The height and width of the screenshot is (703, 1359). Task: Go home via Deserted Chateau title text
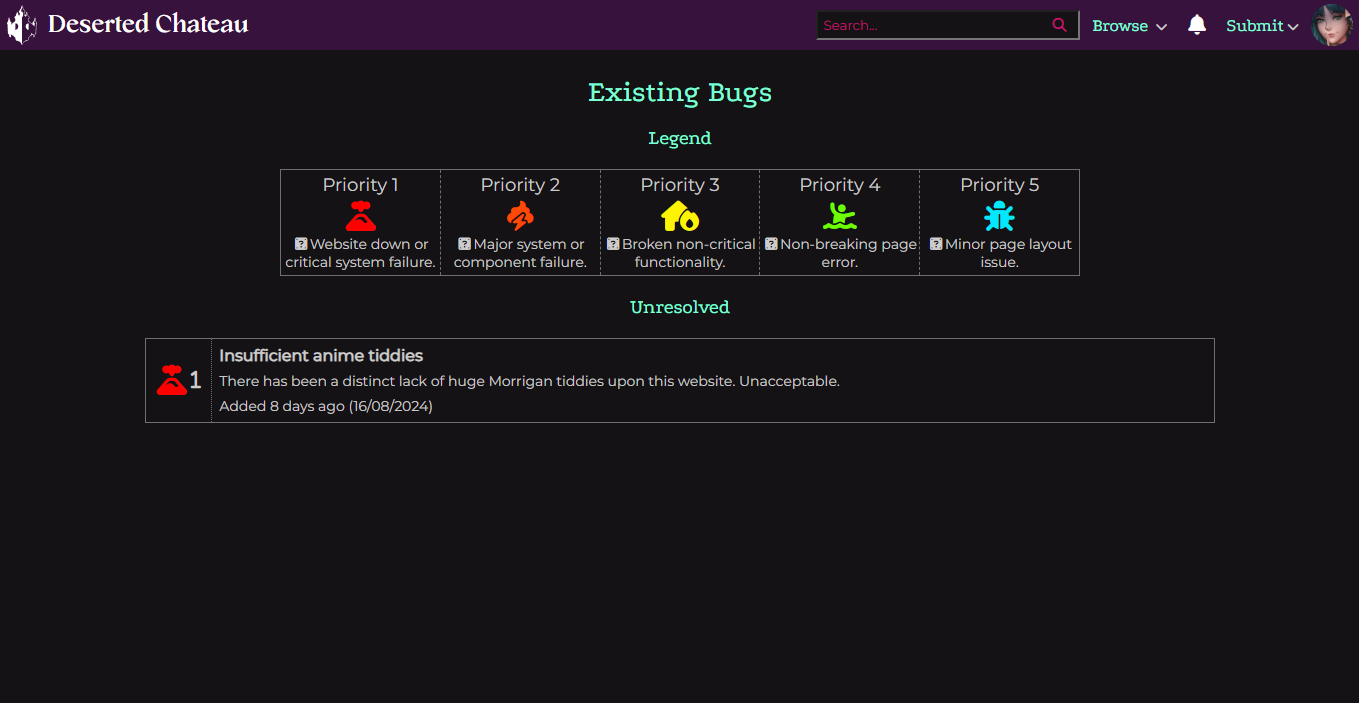[148, 24]
